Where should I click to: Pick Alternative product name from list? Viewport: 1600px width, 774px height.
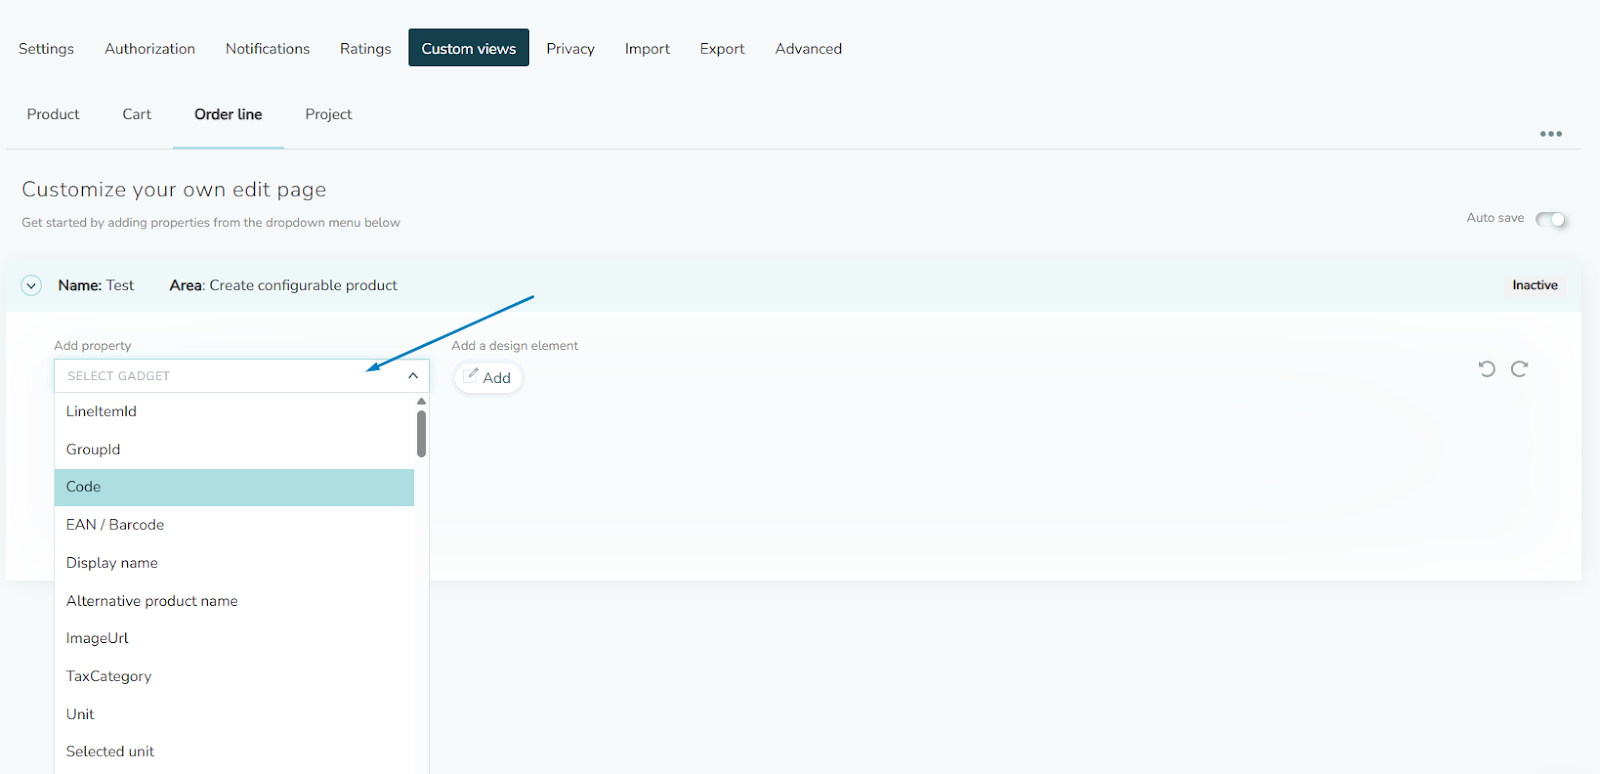(x=152, y=601)
